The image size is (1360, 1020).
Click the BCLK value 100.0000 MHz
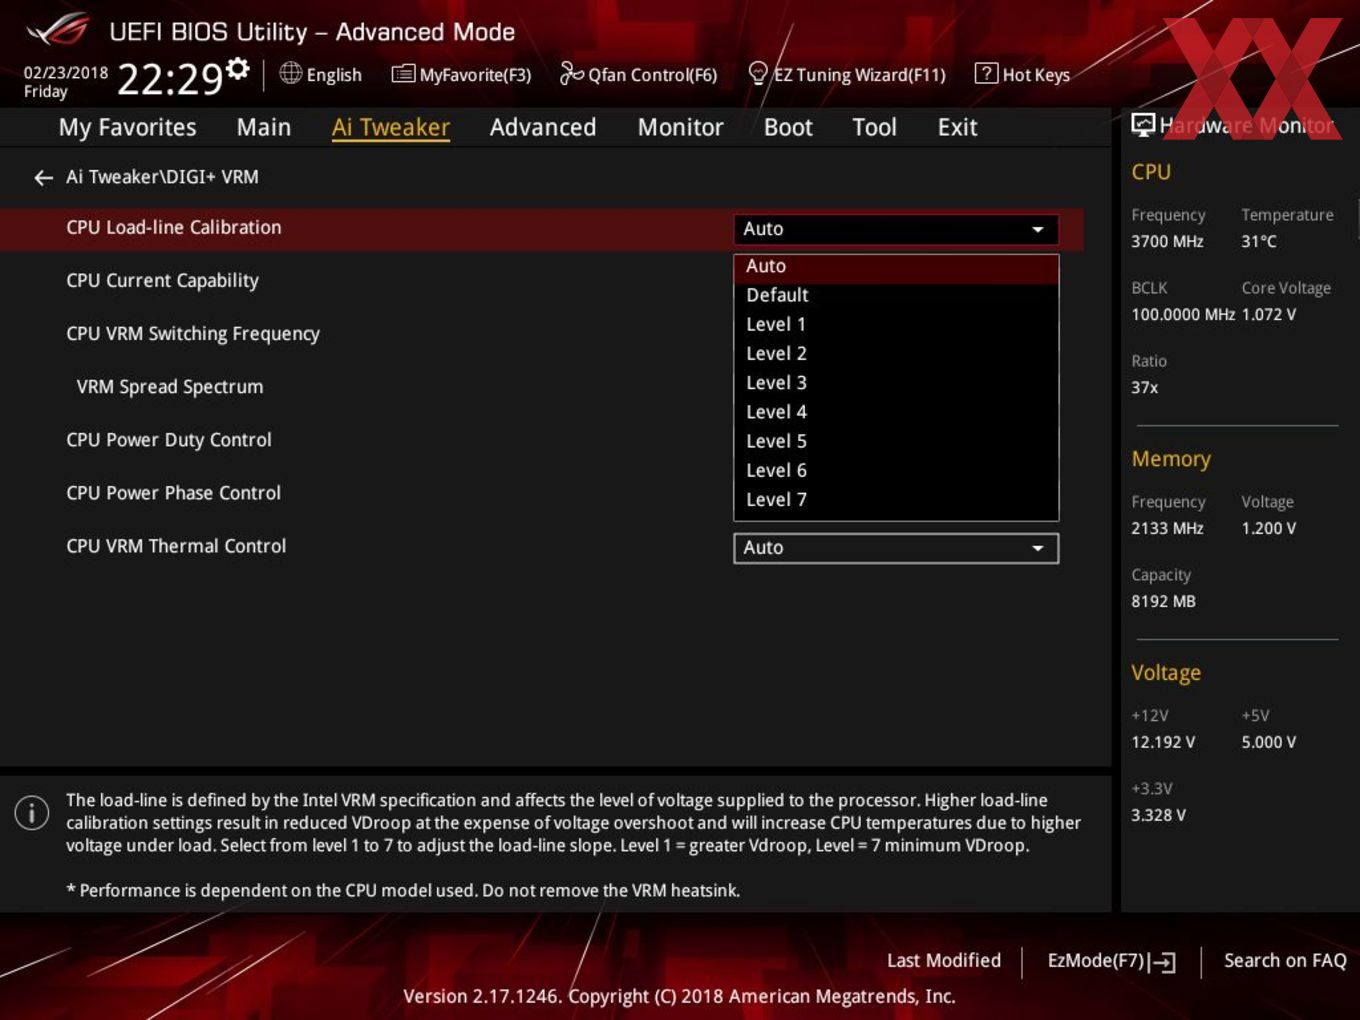[x=1183, y=314]
